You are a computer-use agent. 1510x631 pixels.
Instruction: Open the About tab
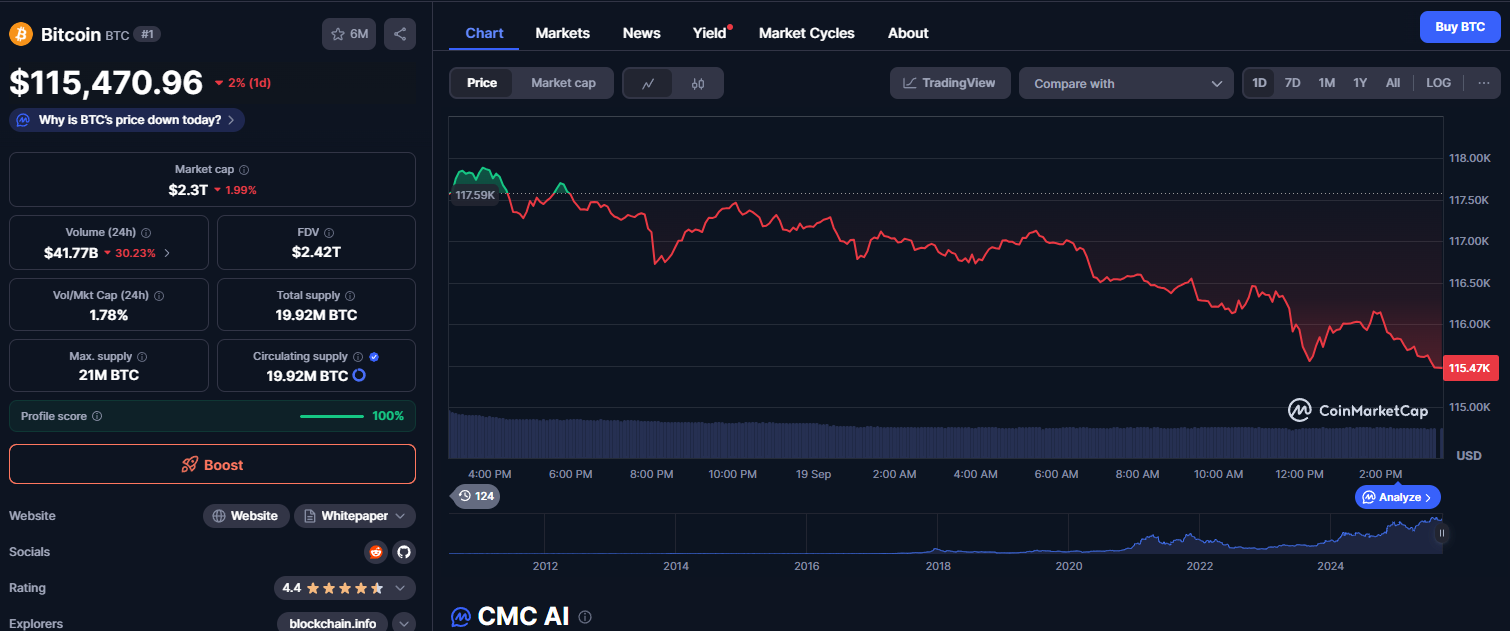908,33
